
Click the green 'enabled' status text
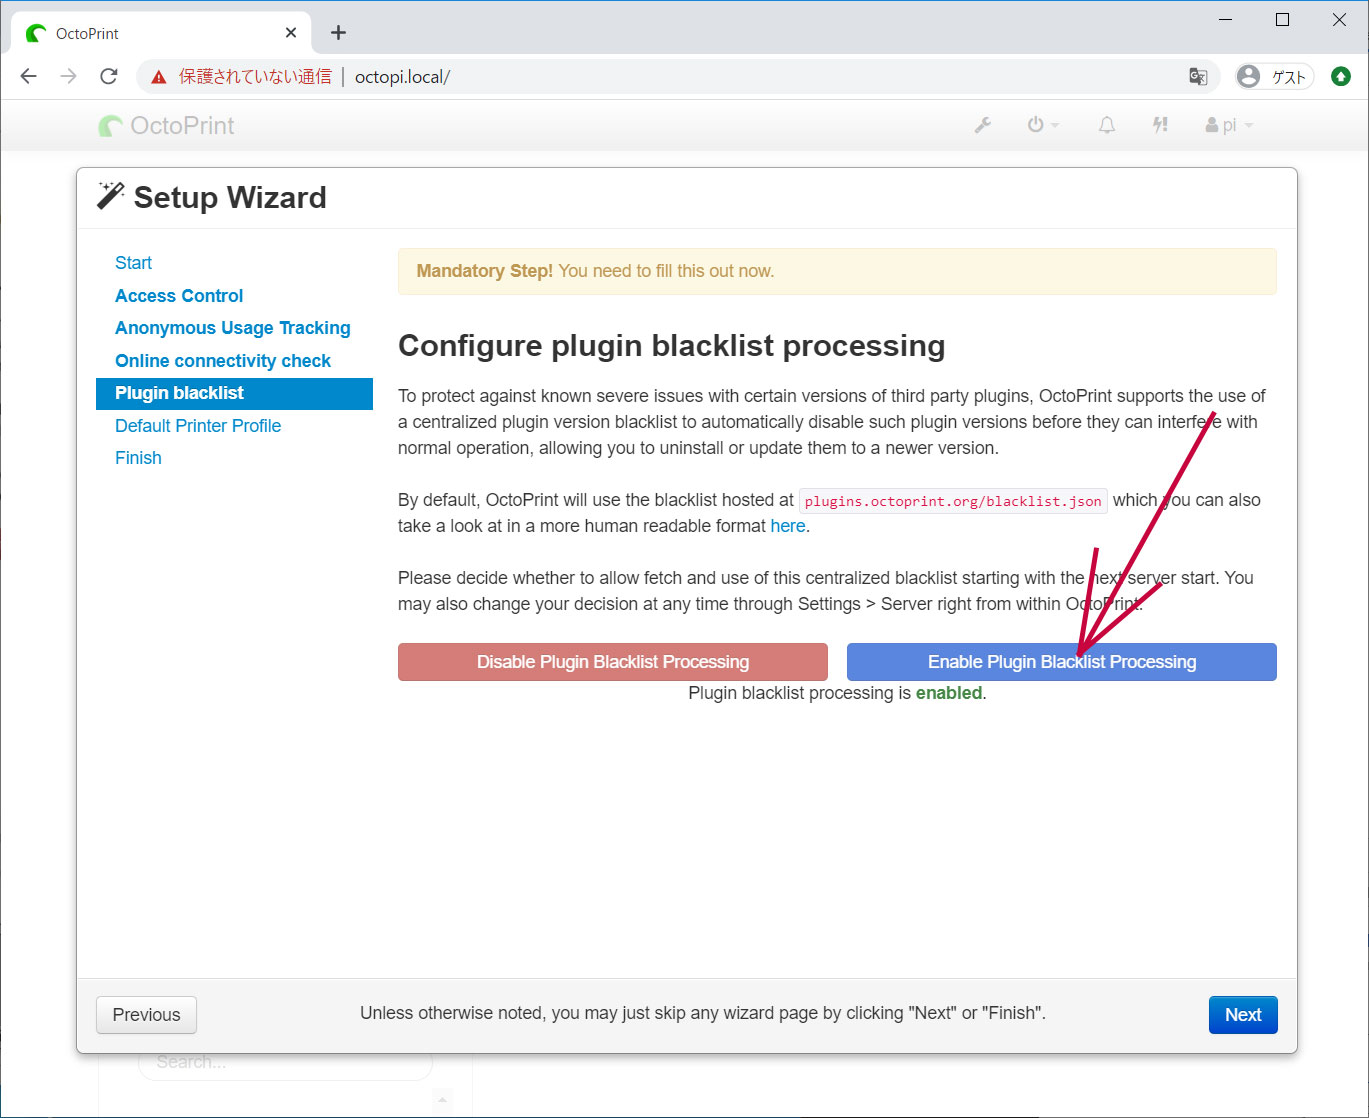[x=949, y=693]
